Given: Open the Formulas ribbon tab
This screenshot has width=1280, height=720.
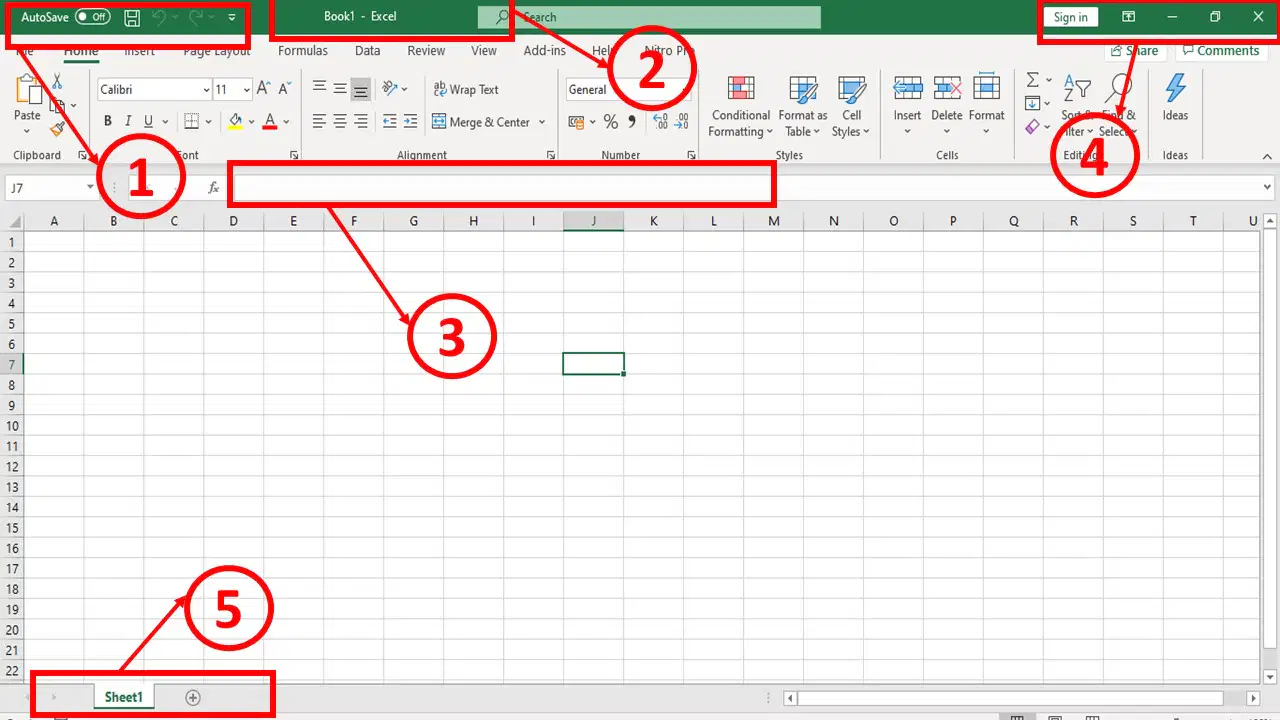Looking at the screenshot, I should [303, 51].
